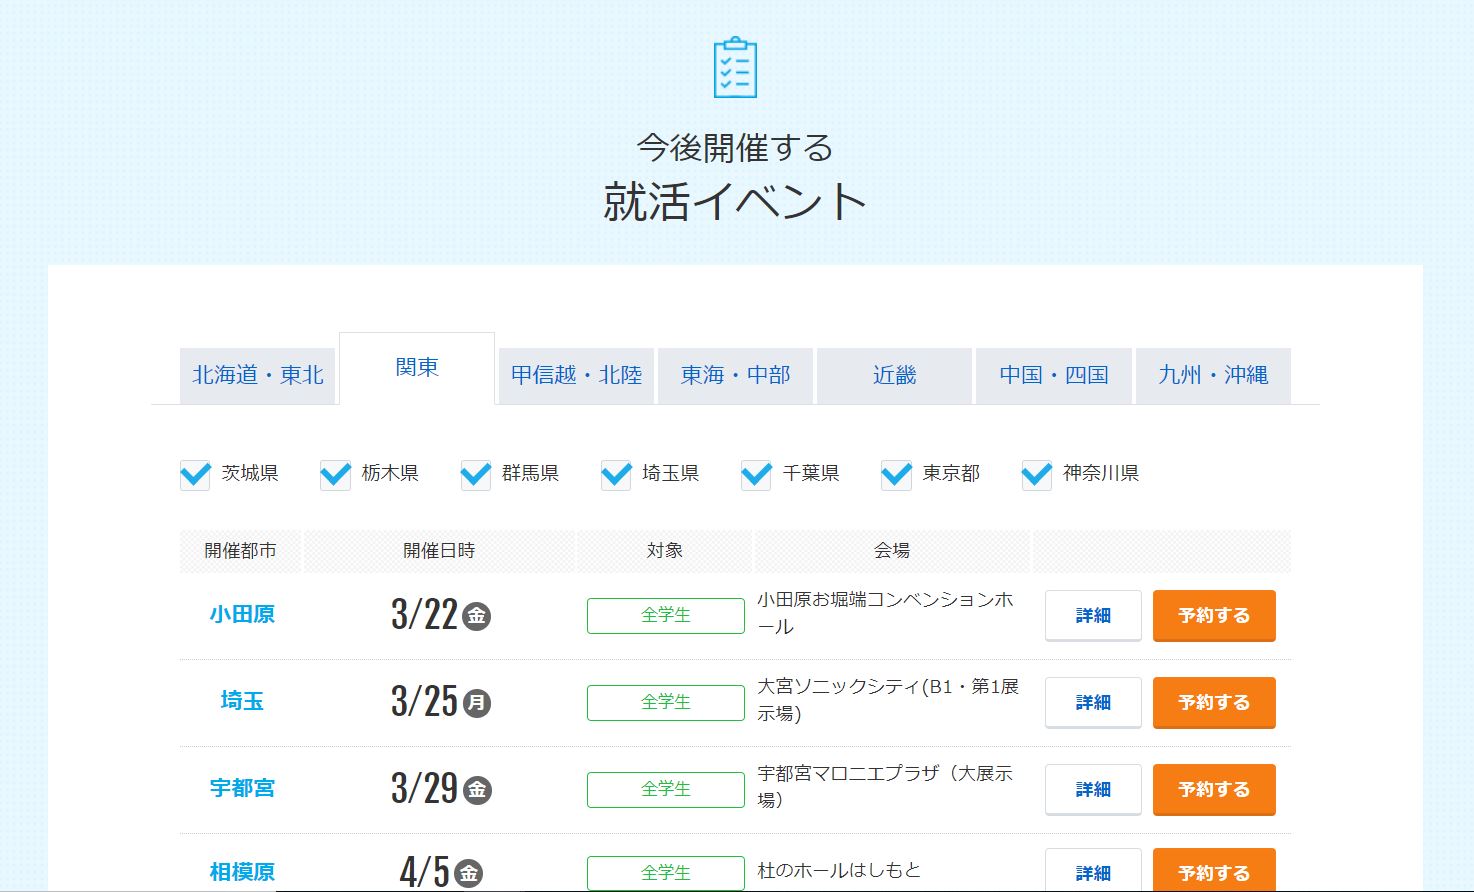This screenshot has width=1474, height=892.
Task: Switch to the 近畿 tab
Action: coord(894,375)
